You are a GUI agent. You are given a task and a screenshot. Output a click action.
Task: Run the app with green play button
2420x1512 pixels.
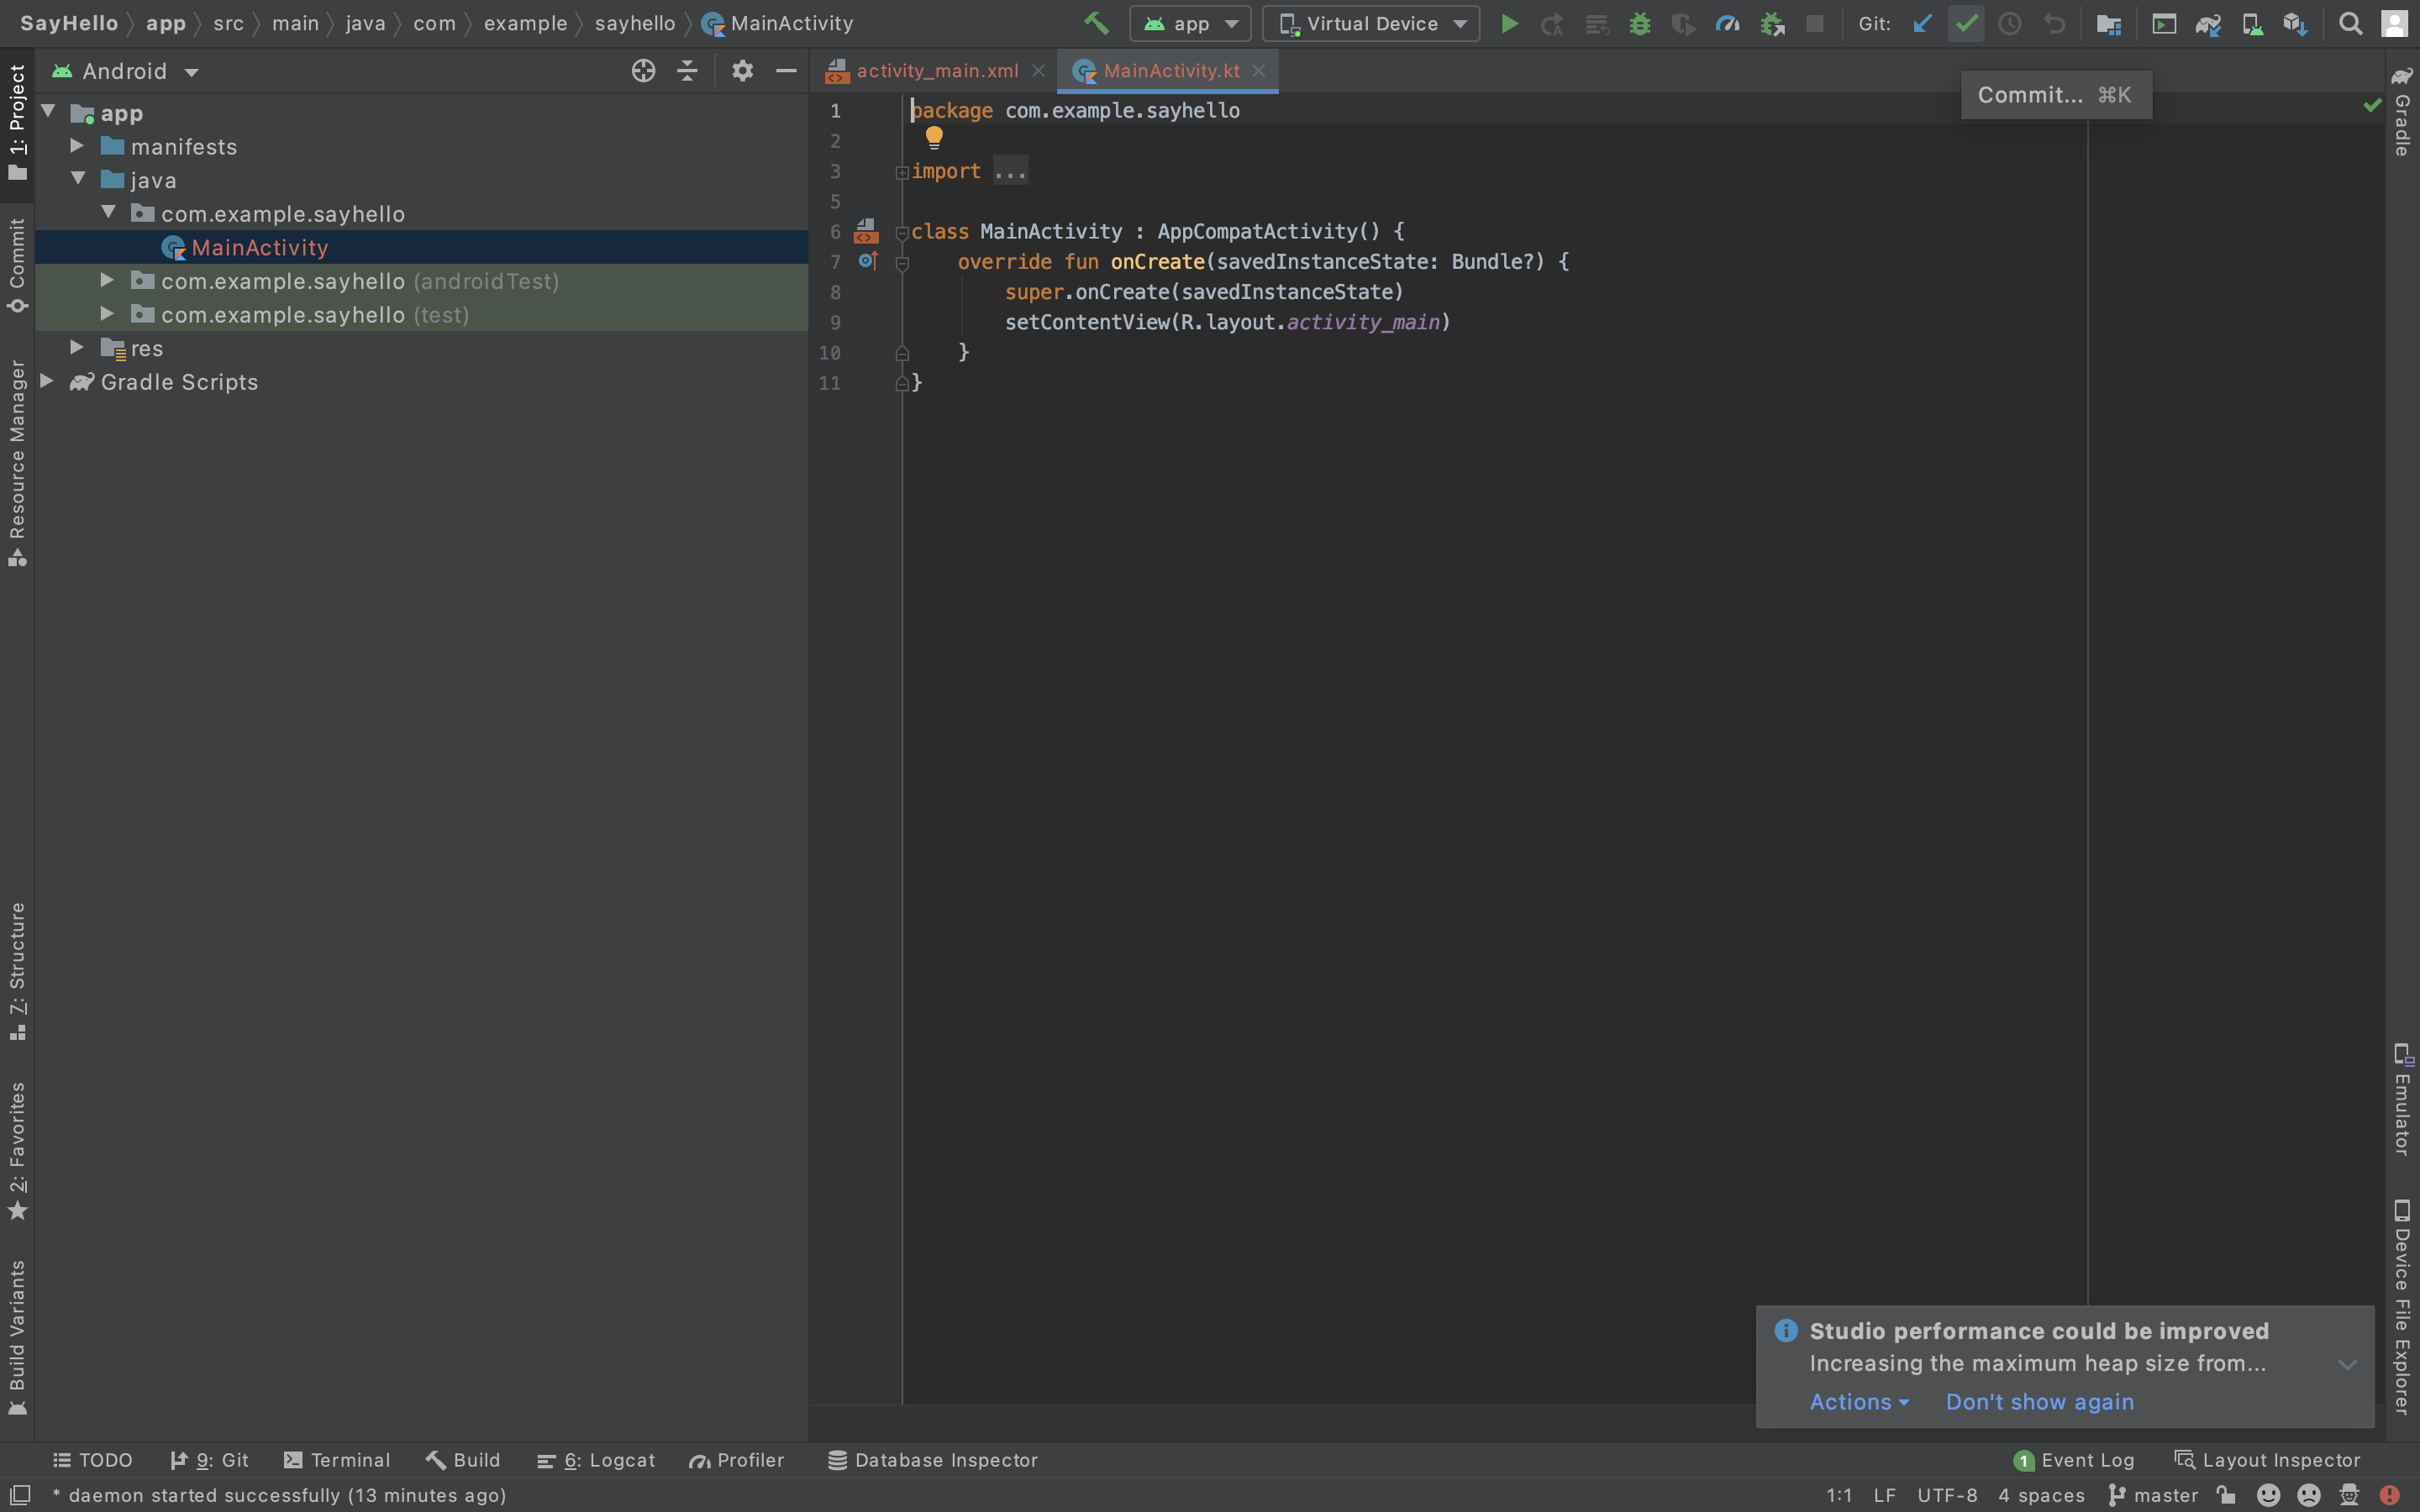click(x=1509, y=23)
